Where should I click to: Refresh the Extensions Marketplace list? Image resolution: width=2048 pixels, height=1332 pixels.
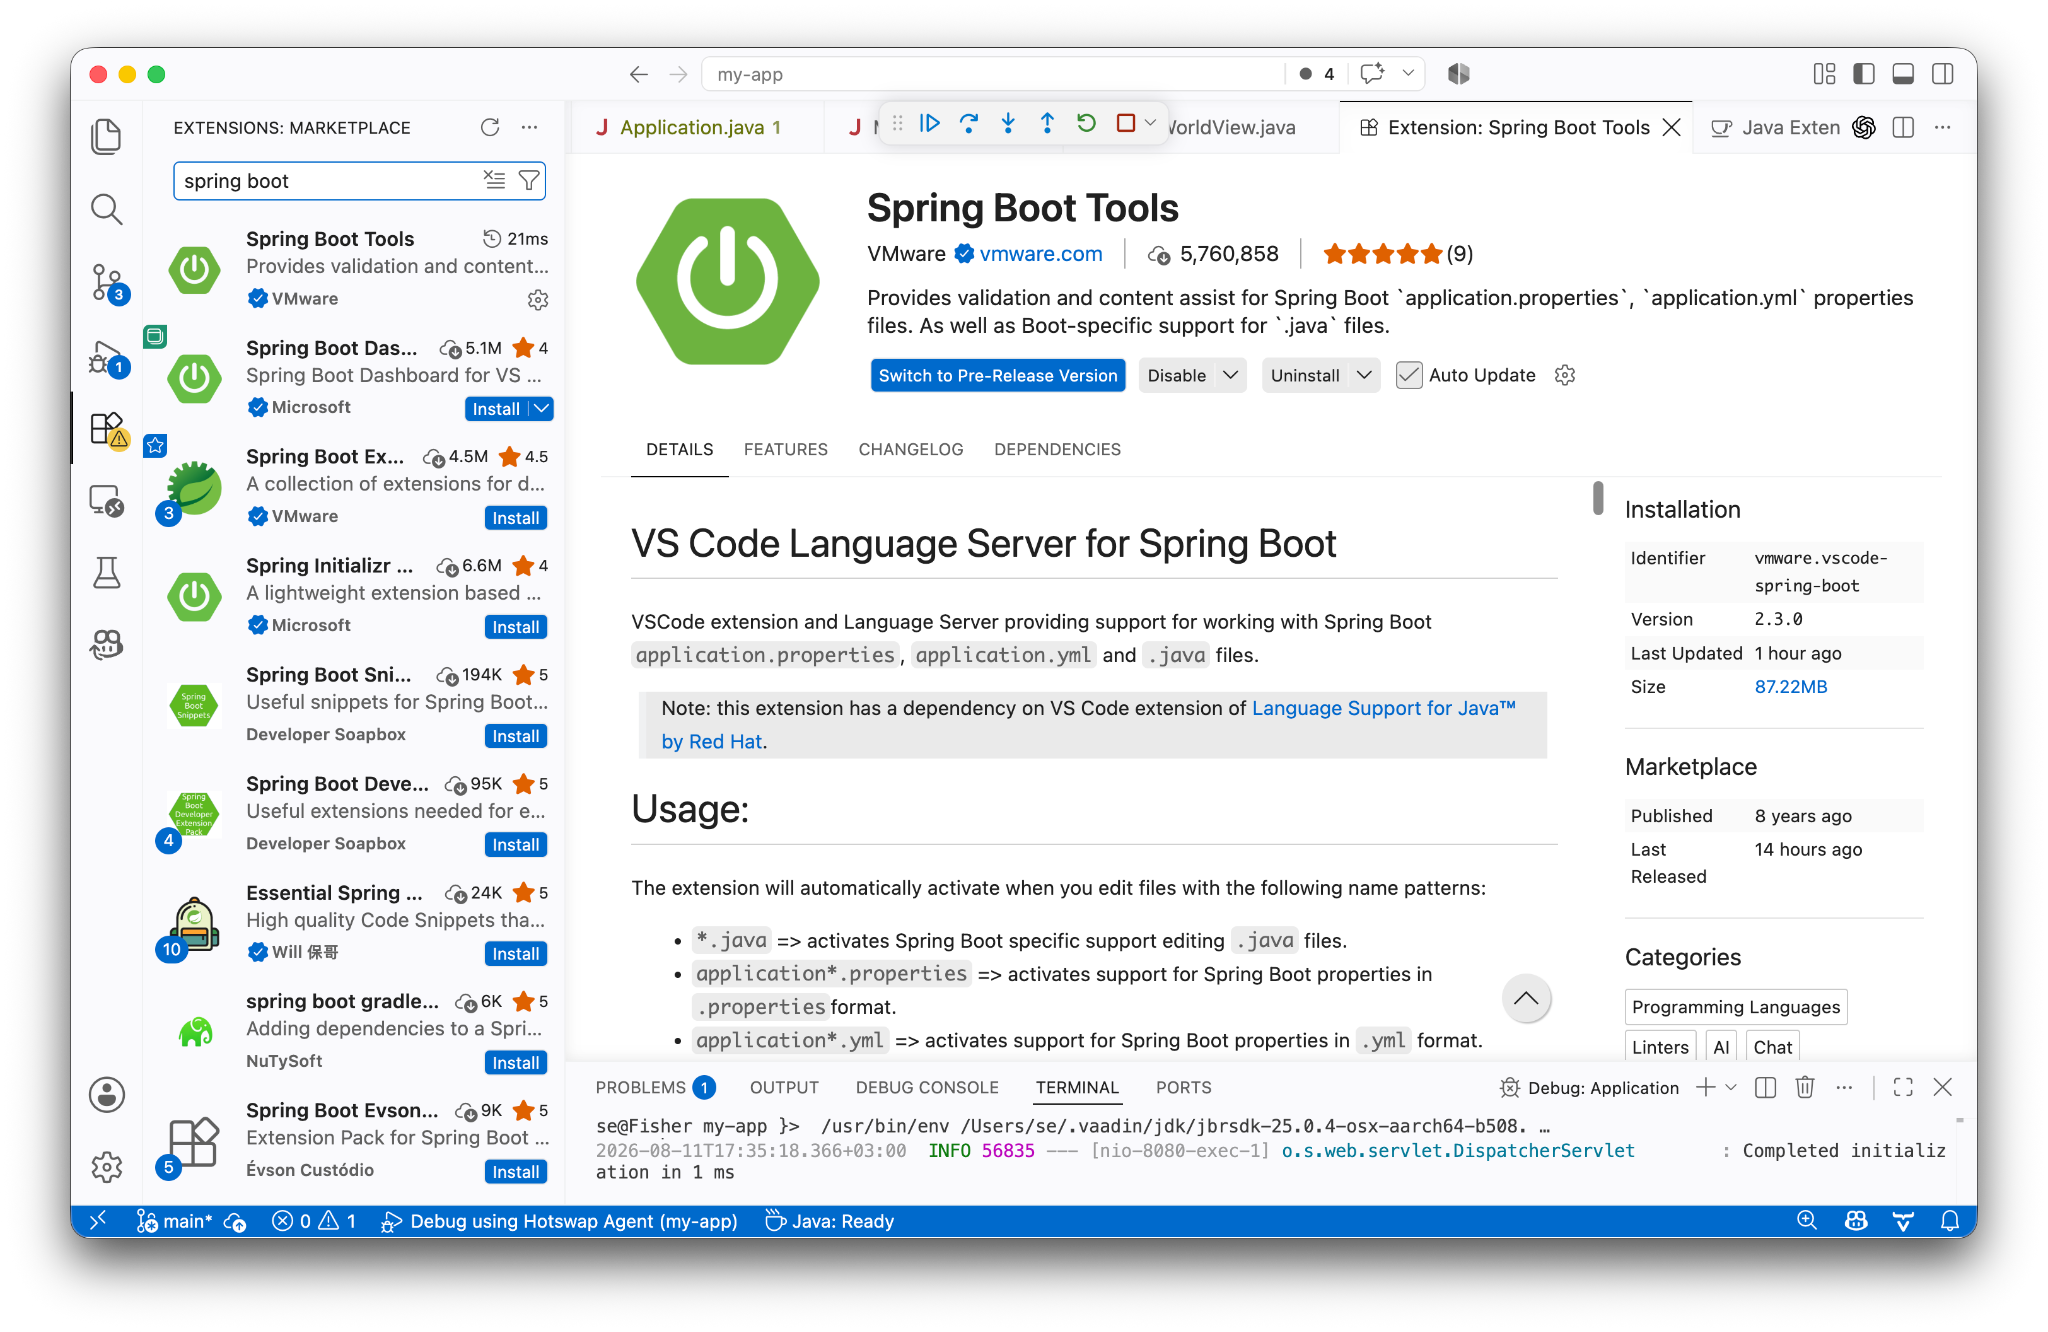coord(490,127)
